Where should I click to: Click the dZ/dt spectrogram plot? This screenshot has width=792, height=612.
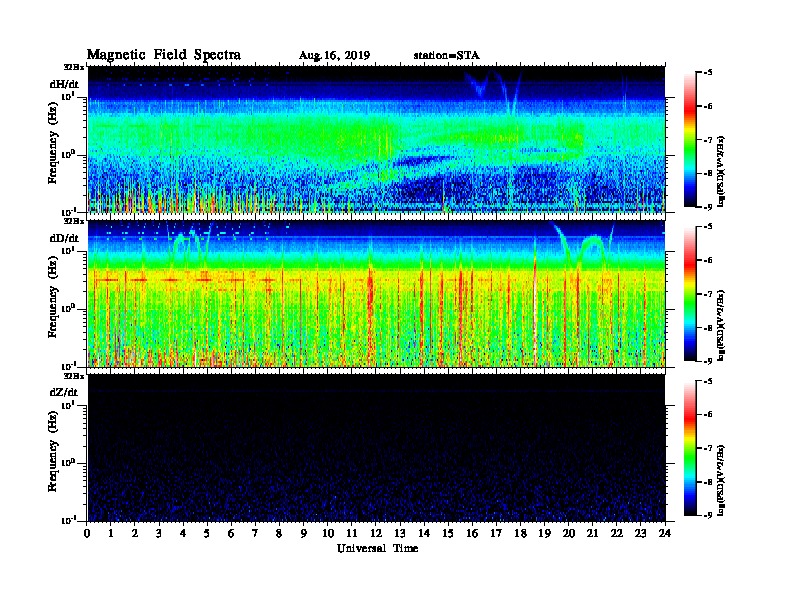click(x=376, y=448)
